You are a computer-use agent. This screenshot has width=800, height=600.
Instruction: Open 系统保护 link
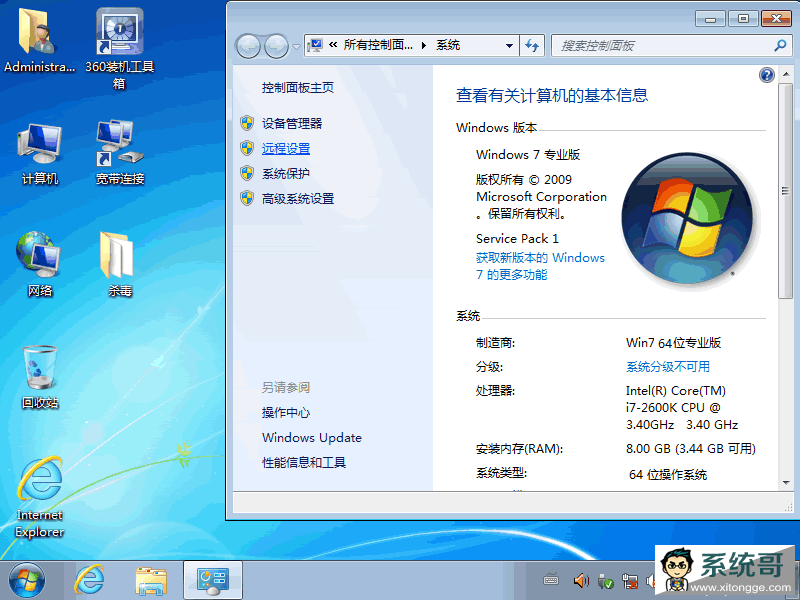[286, 173]
